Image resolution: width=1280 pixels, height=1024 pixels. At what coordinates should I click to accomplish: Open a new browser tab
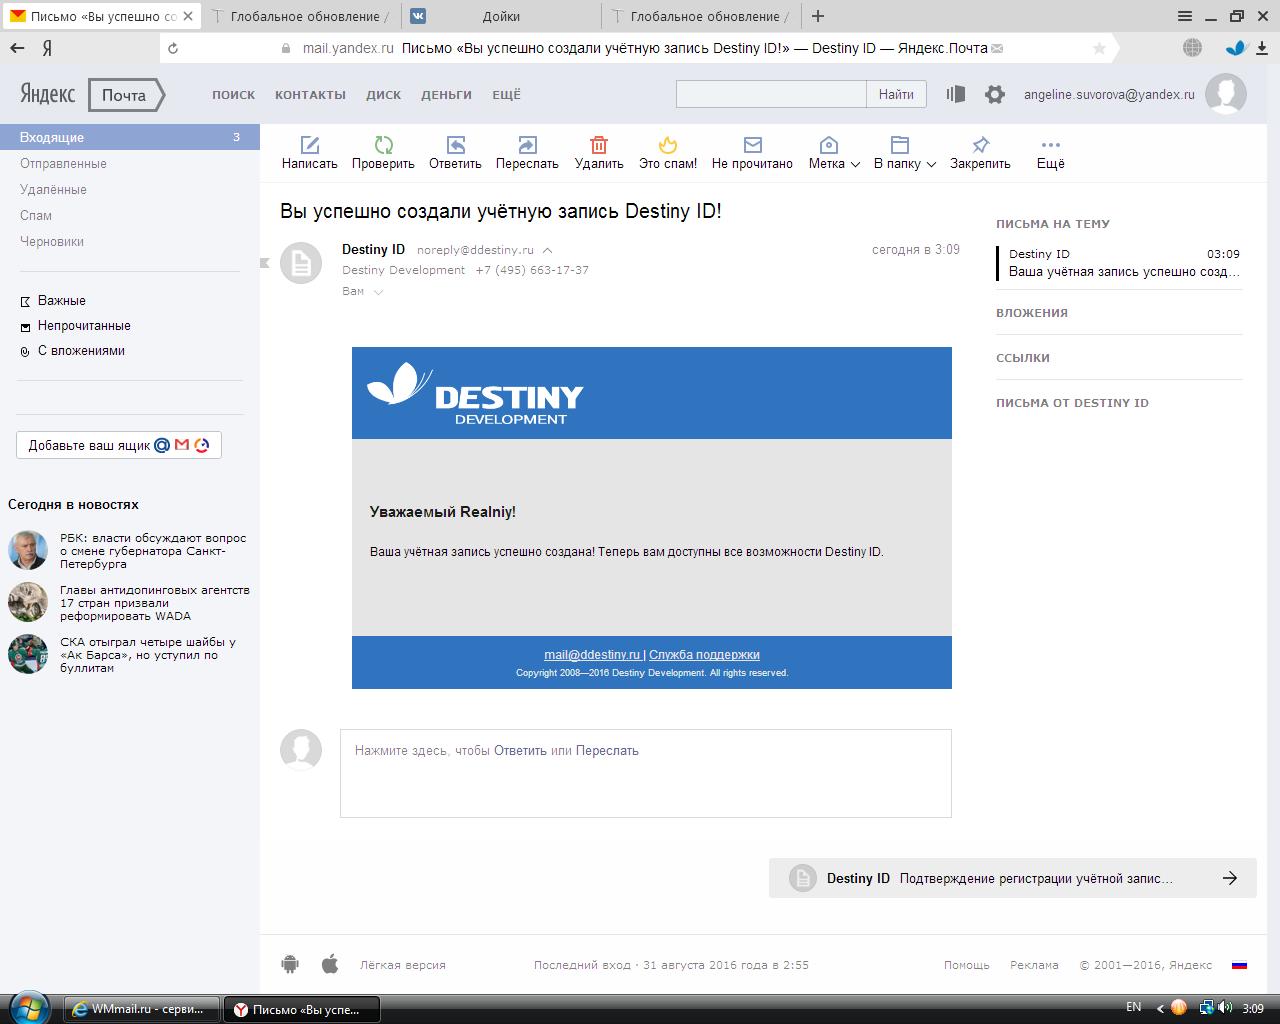pos(818,16)
